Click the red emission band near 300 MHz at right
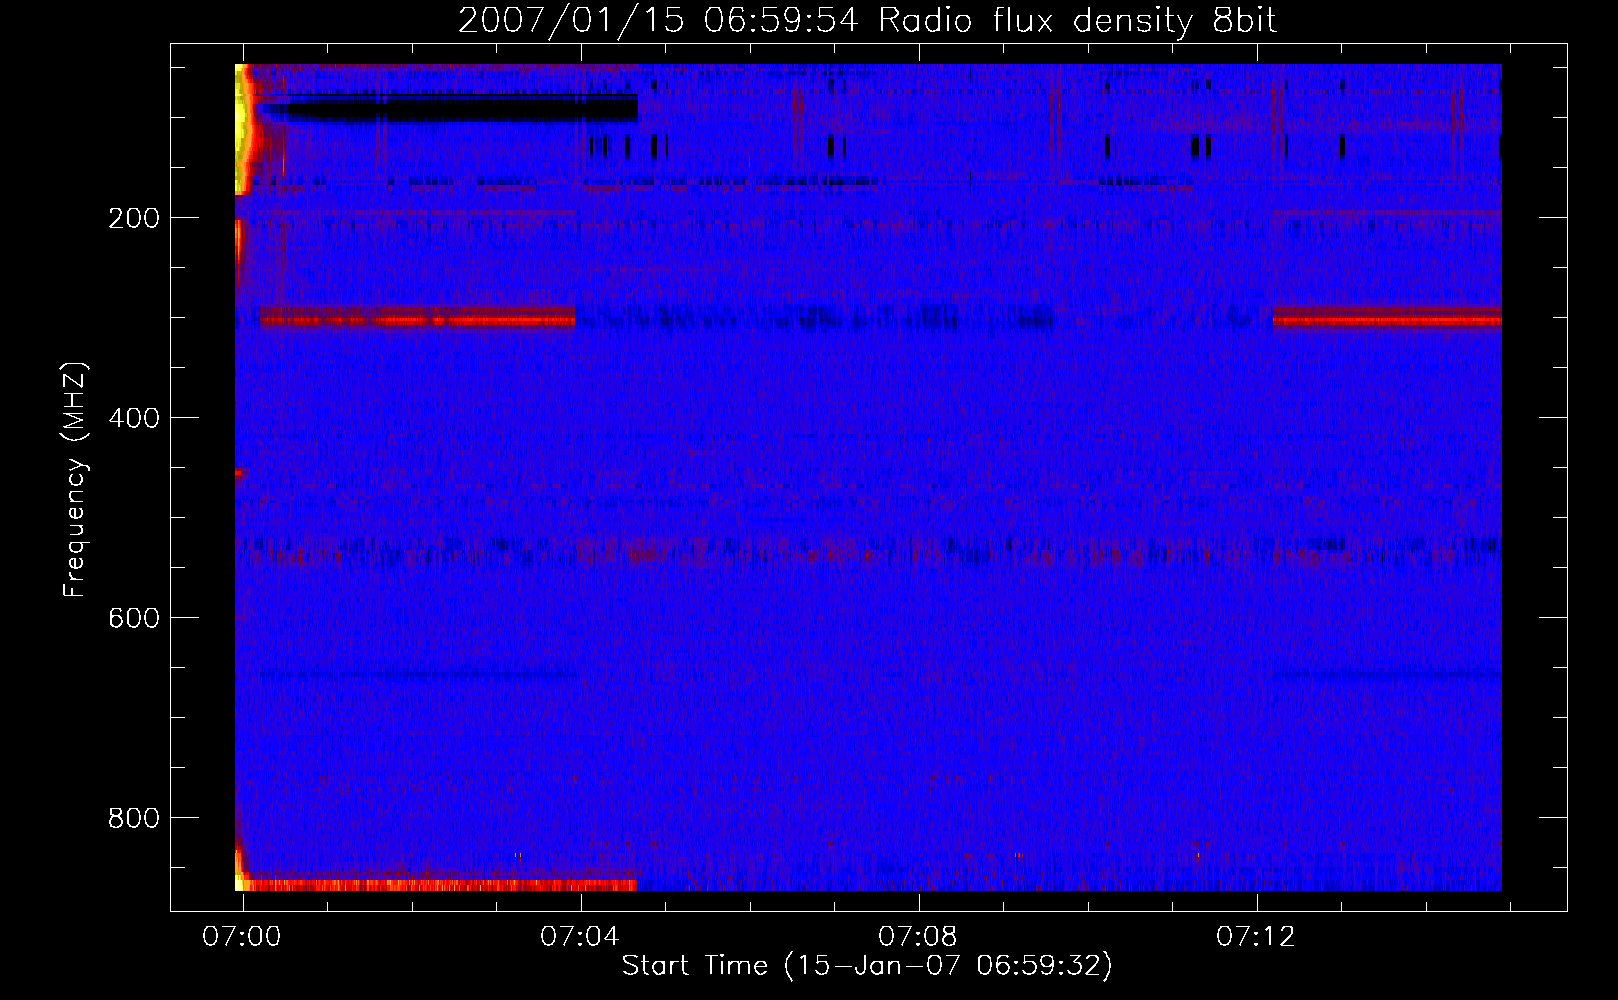The height and width of the screenshot is (1000, 1618). point(1387,318)
